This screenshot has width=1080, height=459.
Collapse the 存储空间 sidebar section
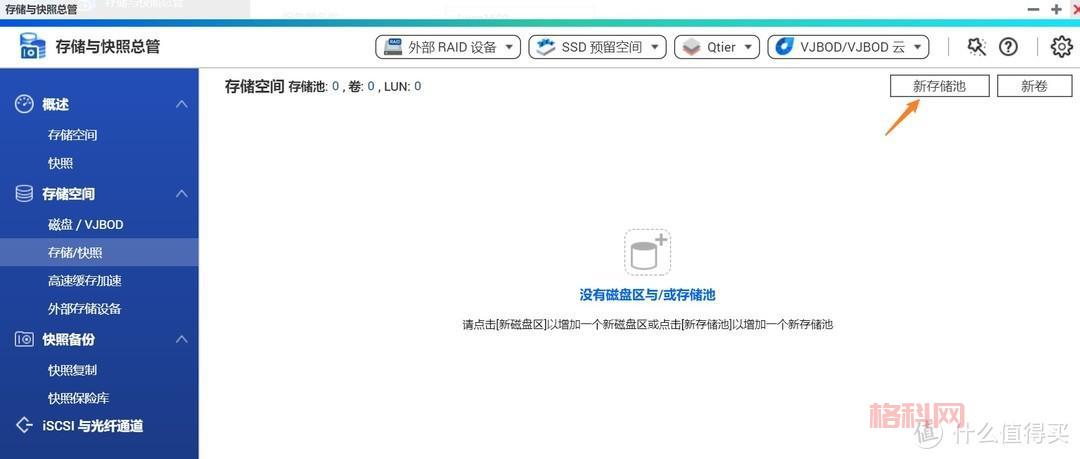(x=182, y=194)
